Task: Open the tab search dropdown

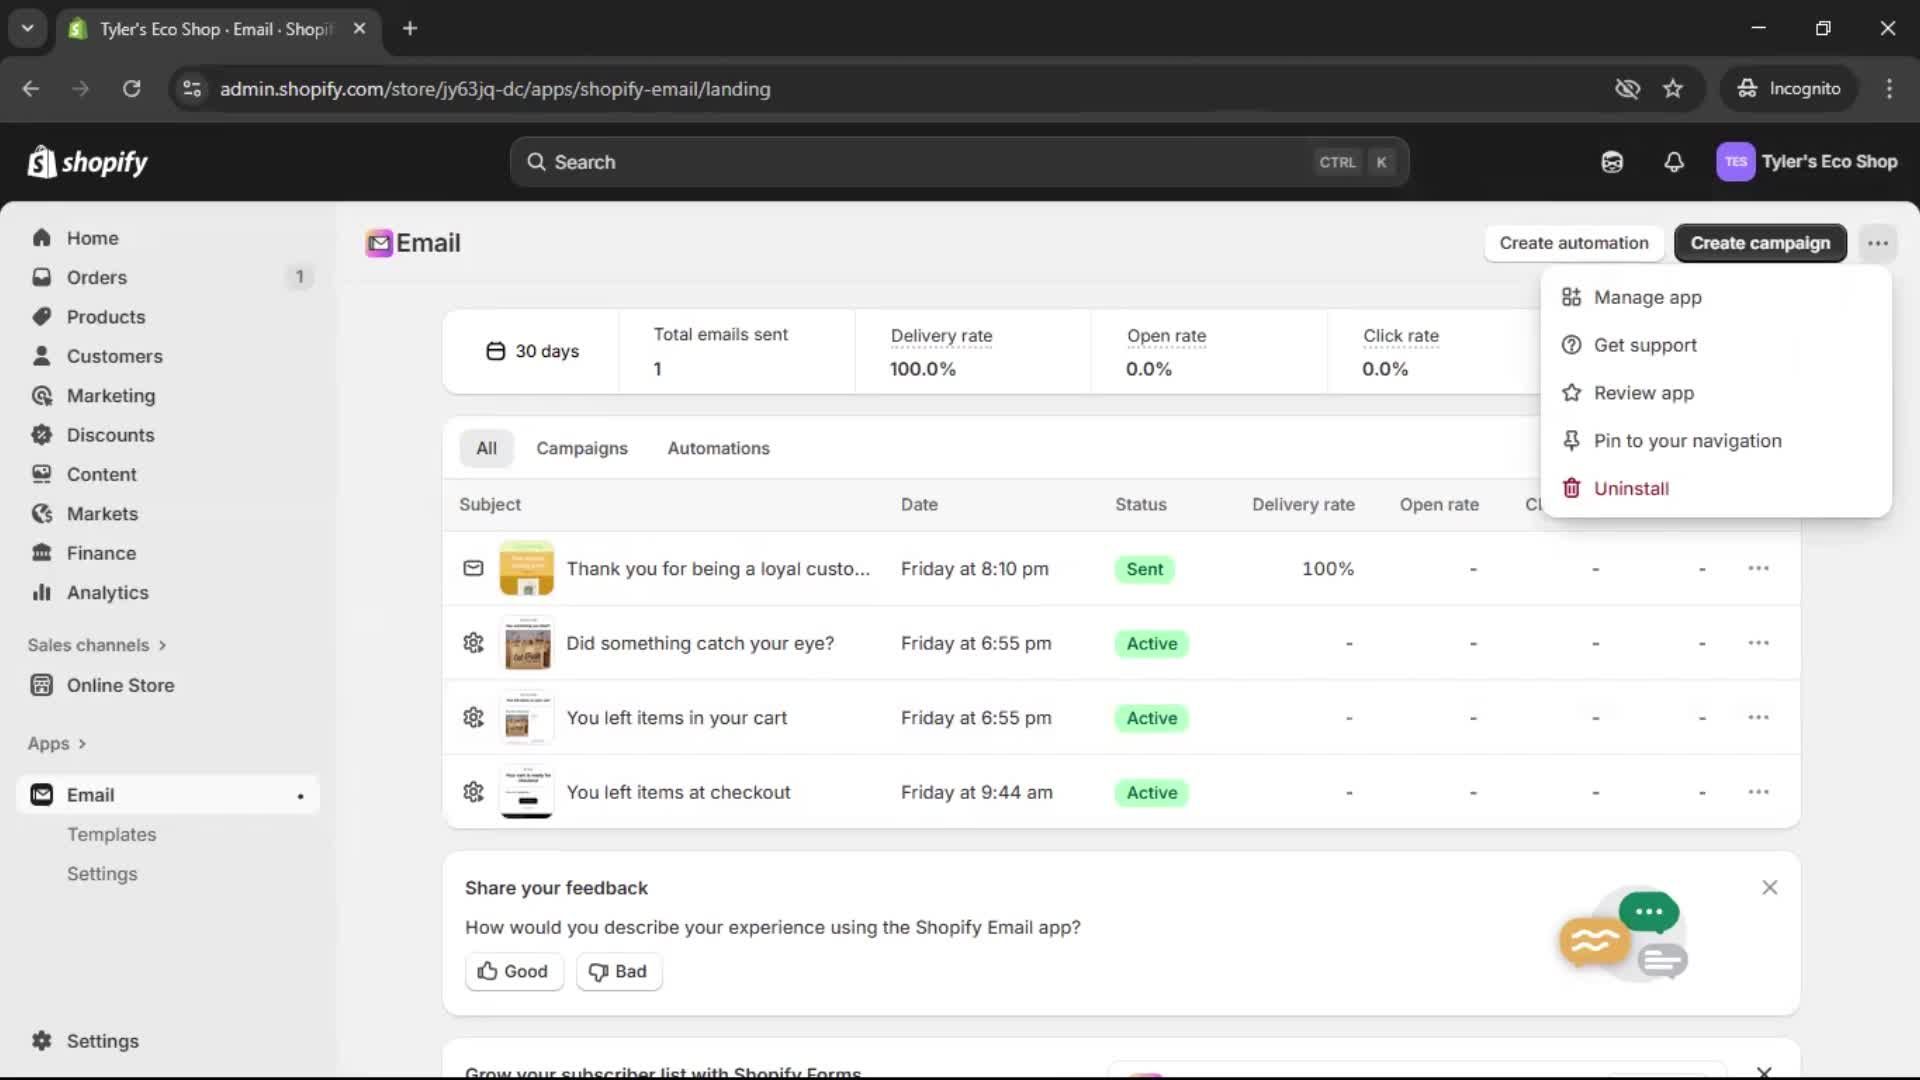Action: coord(28,29)
